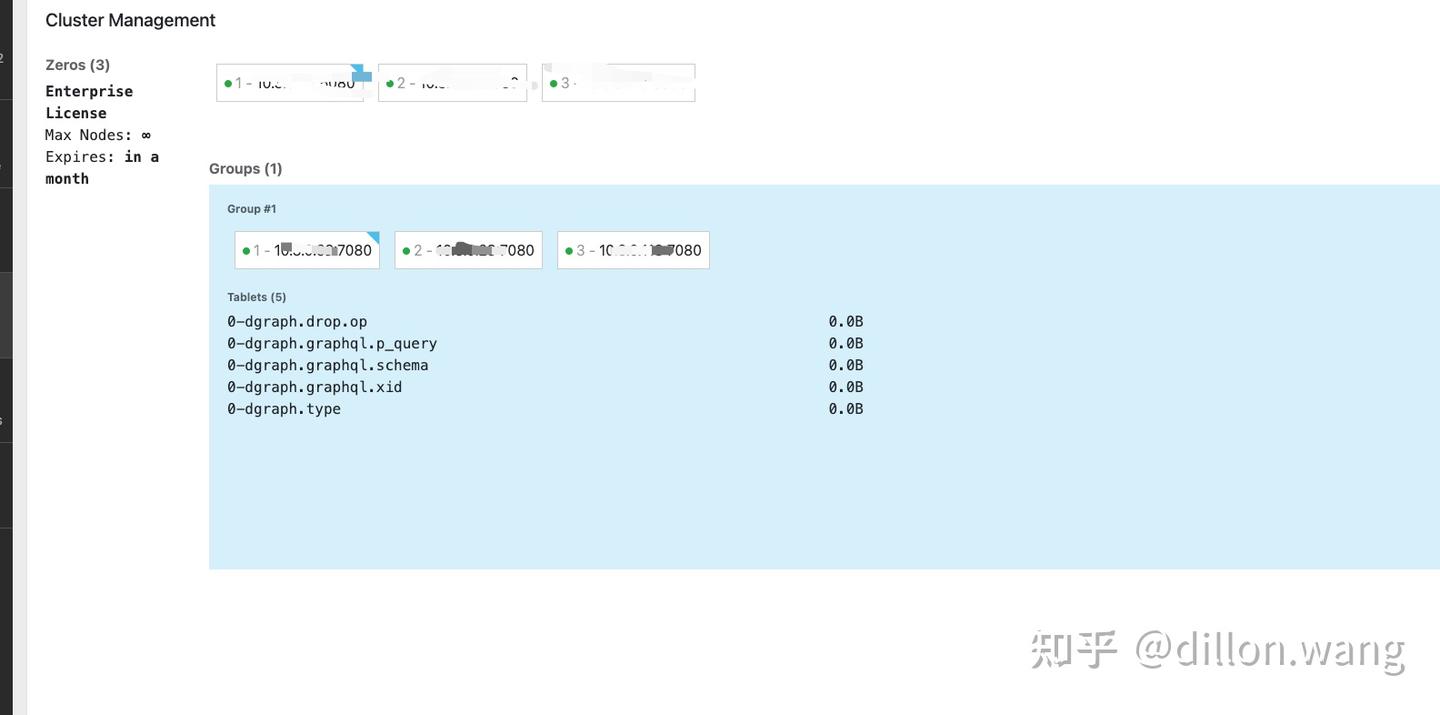Screen dimensions: 1440x715
Task: Open the Group #1 panel header
Action: coord(250,208)
